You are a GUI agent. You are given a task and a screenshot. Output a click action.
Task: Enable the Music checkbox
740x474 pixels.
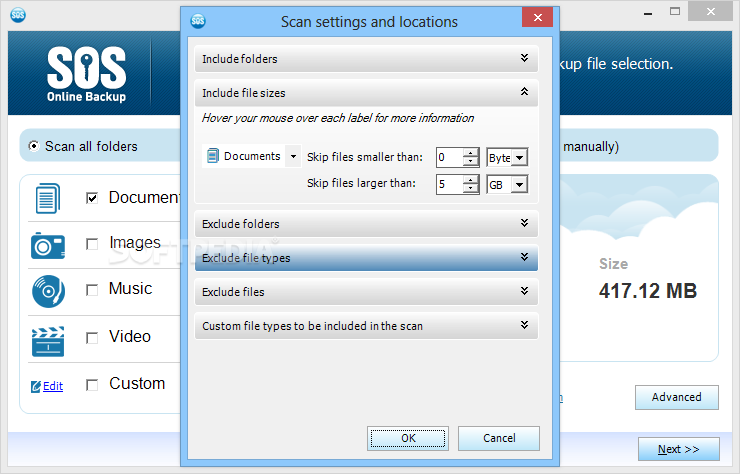tap(92, 290)
